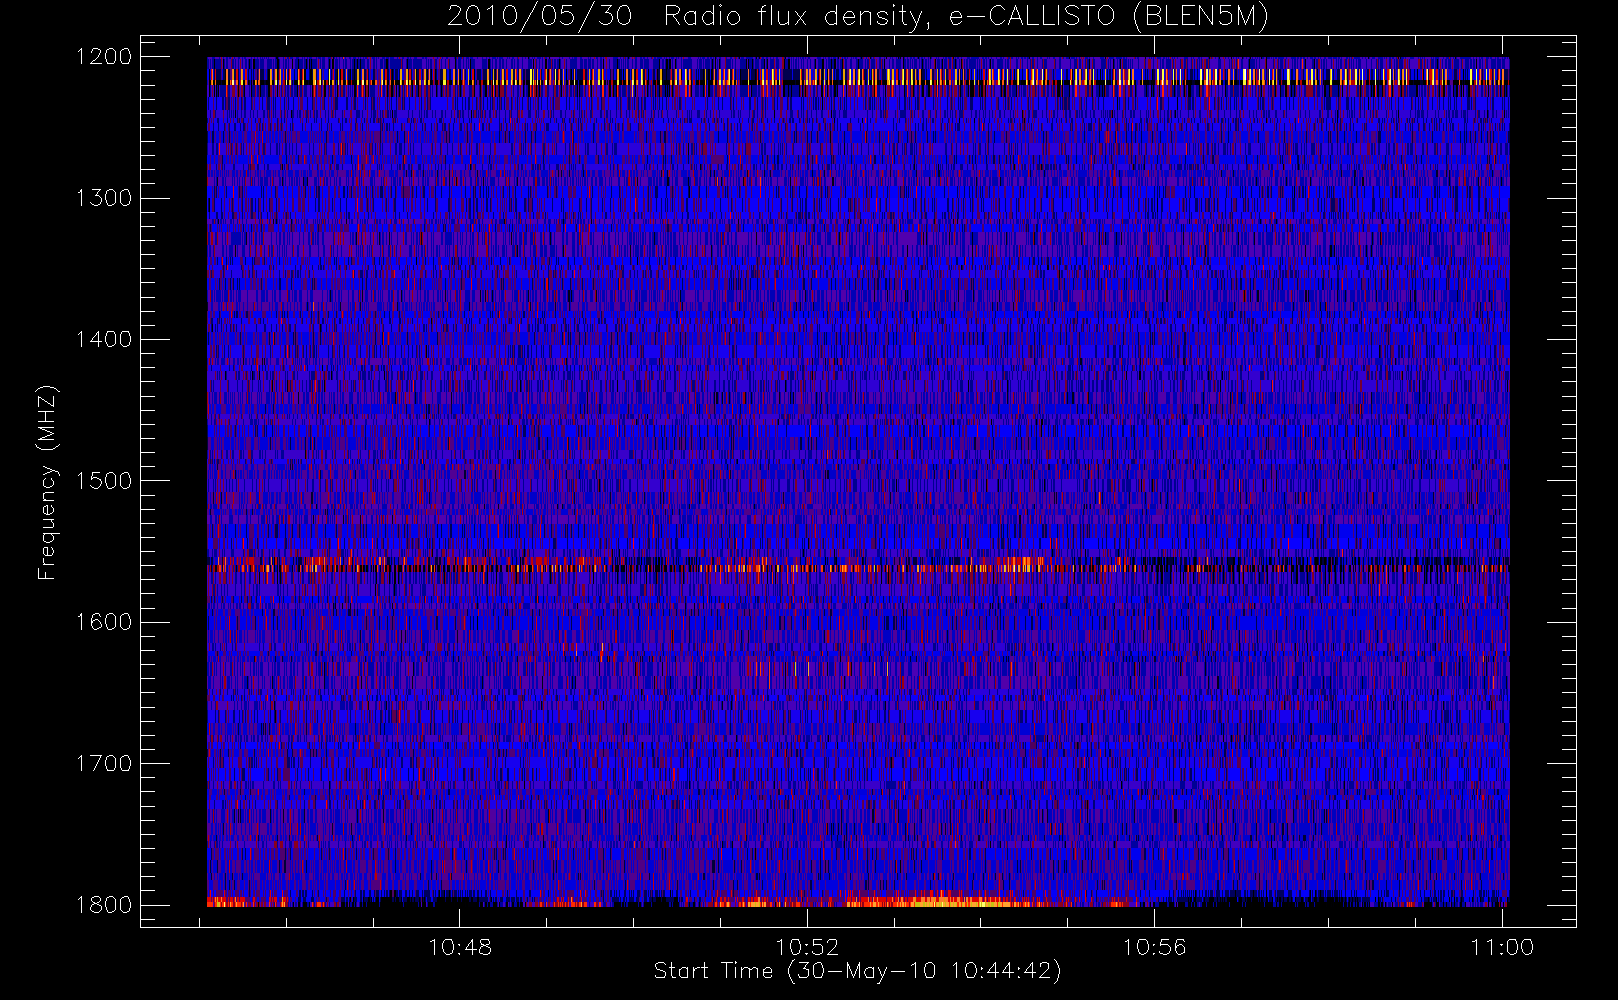Select the 1600 frequency tick label

tap(104, 622)
